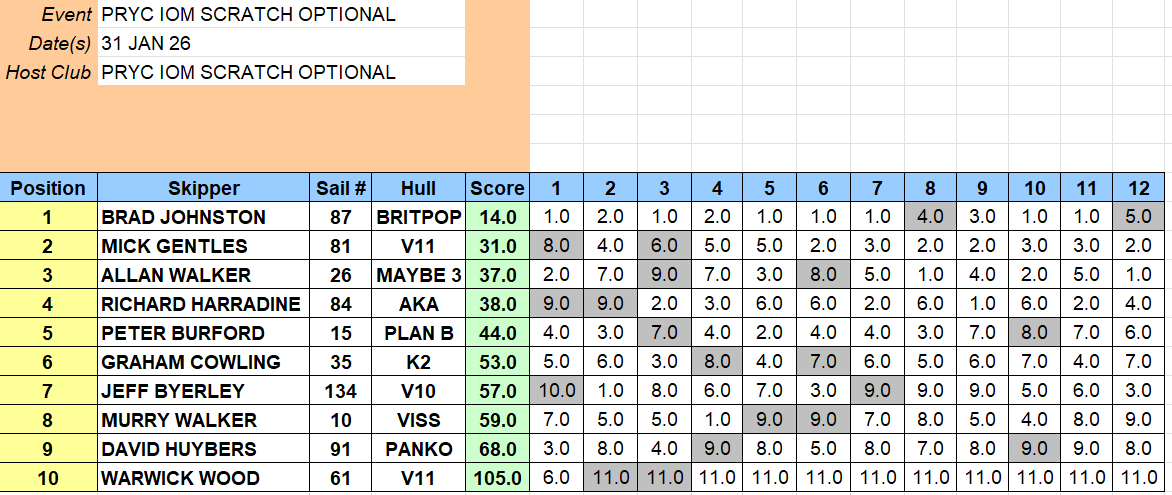This screenshot has width=1172, height=495.
Task: Select the Score column header
Action: point(497,188)
